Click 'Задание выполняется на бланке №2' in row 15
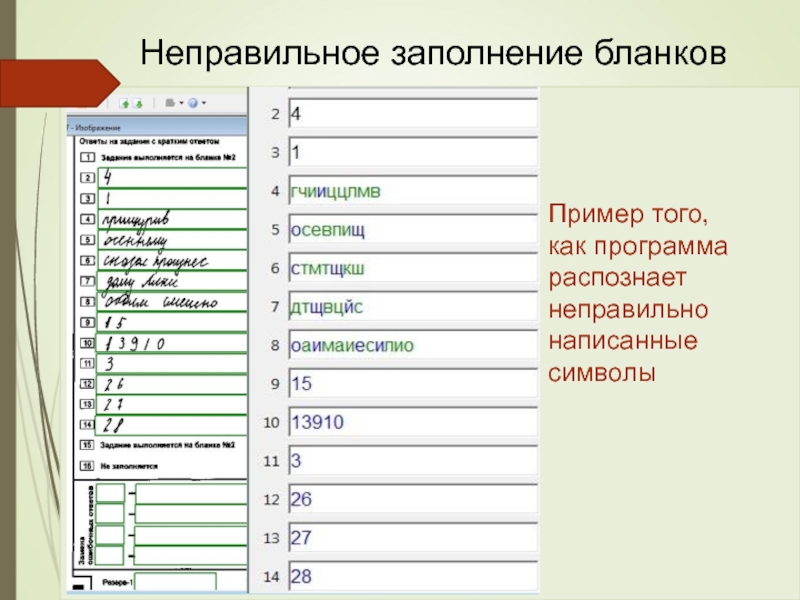This screenshot has width=800, height=600. [167, 445]
